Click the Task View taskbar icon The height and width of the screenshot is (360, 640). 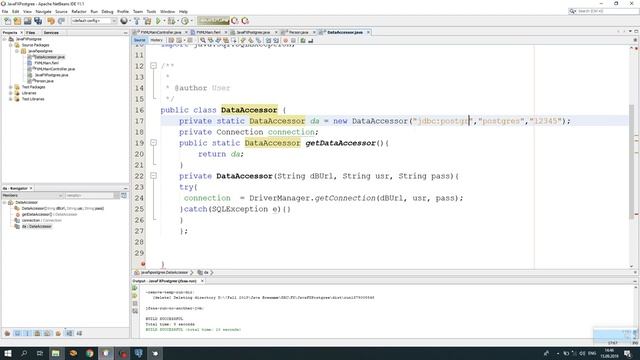click(40, 353)
